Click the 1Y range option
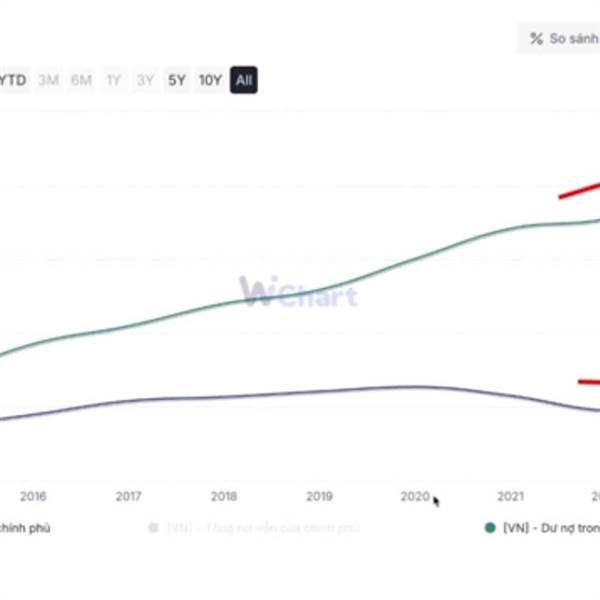 (114, 80)
